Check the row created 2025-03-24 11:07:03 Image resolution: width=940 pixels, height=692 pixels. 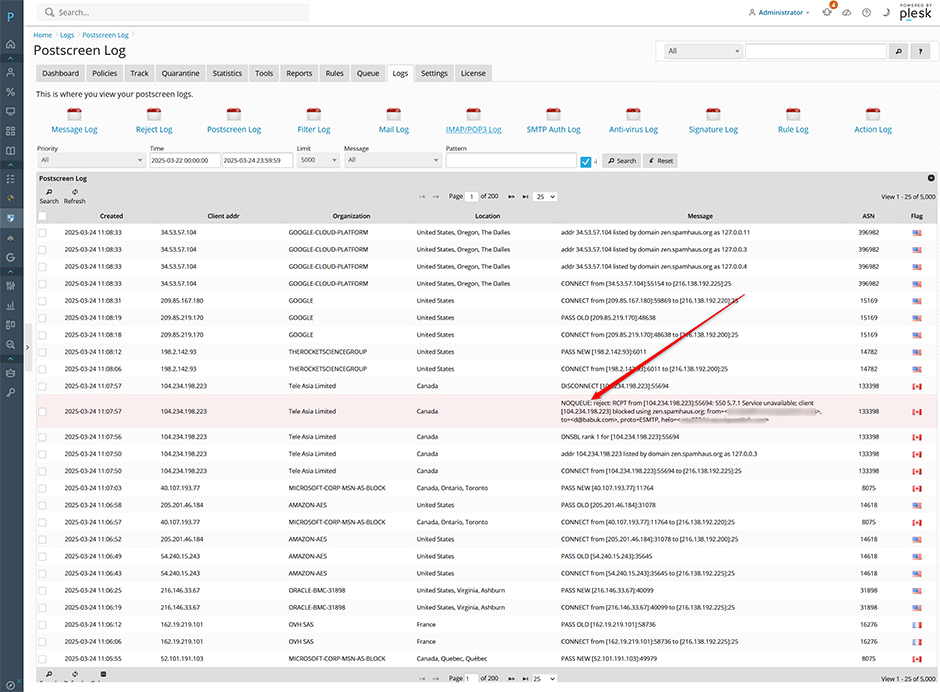point(42,488)
